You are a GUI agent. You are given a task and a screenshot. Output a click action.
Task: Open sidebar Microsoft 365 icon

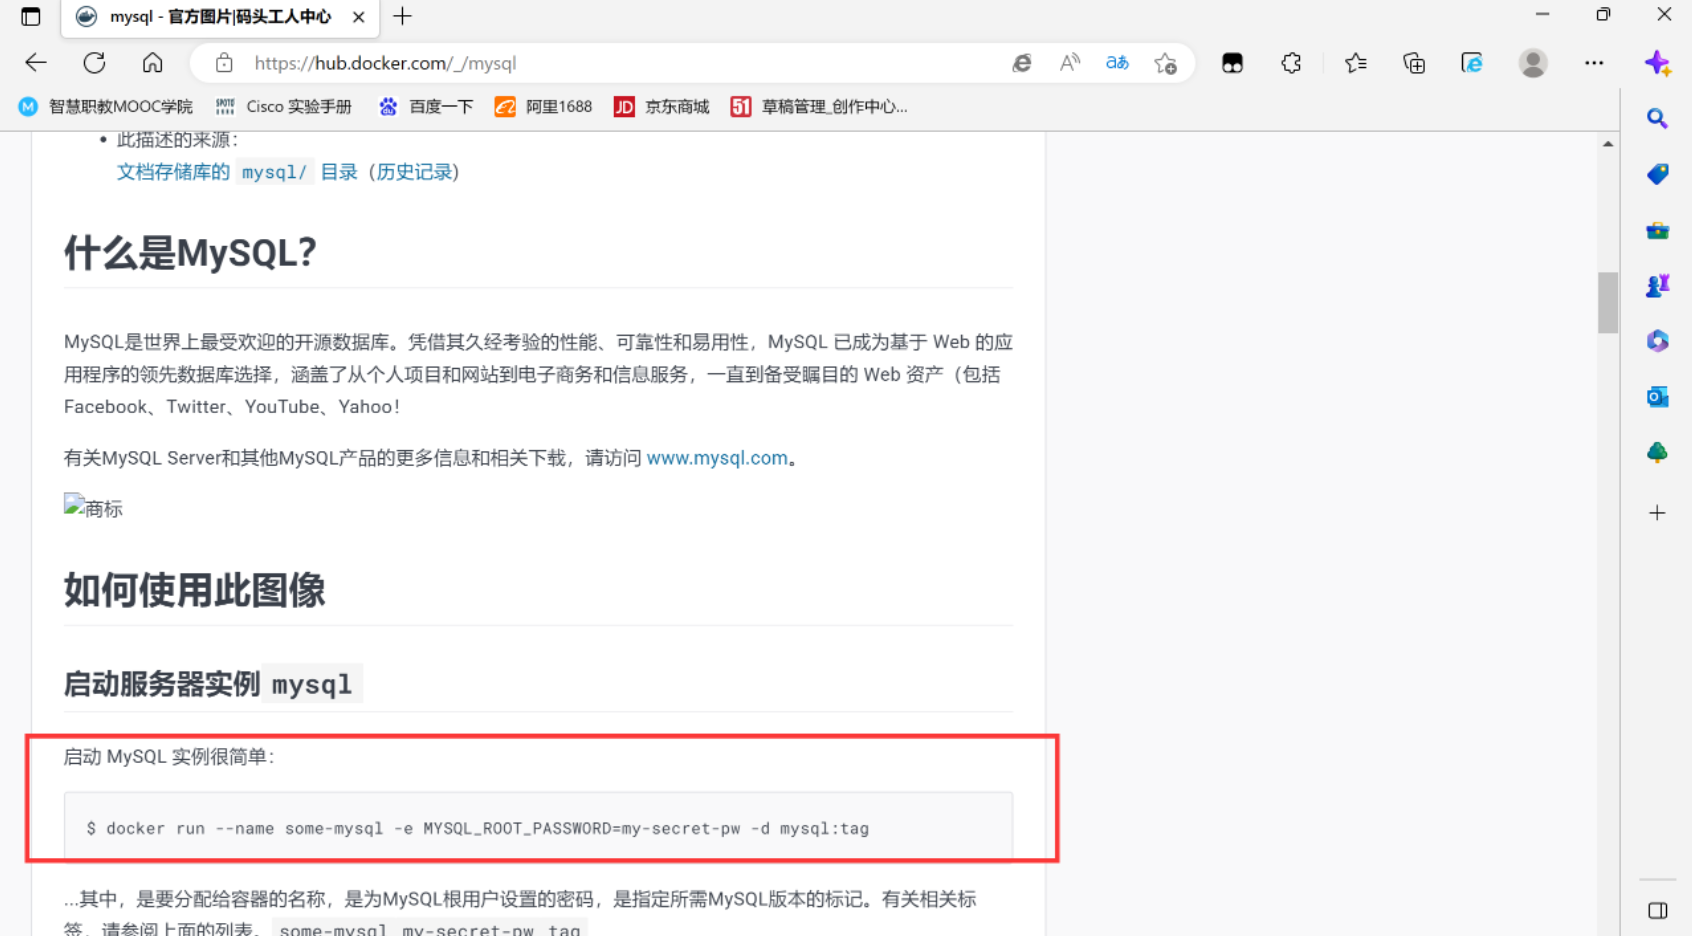[1657, 341]
